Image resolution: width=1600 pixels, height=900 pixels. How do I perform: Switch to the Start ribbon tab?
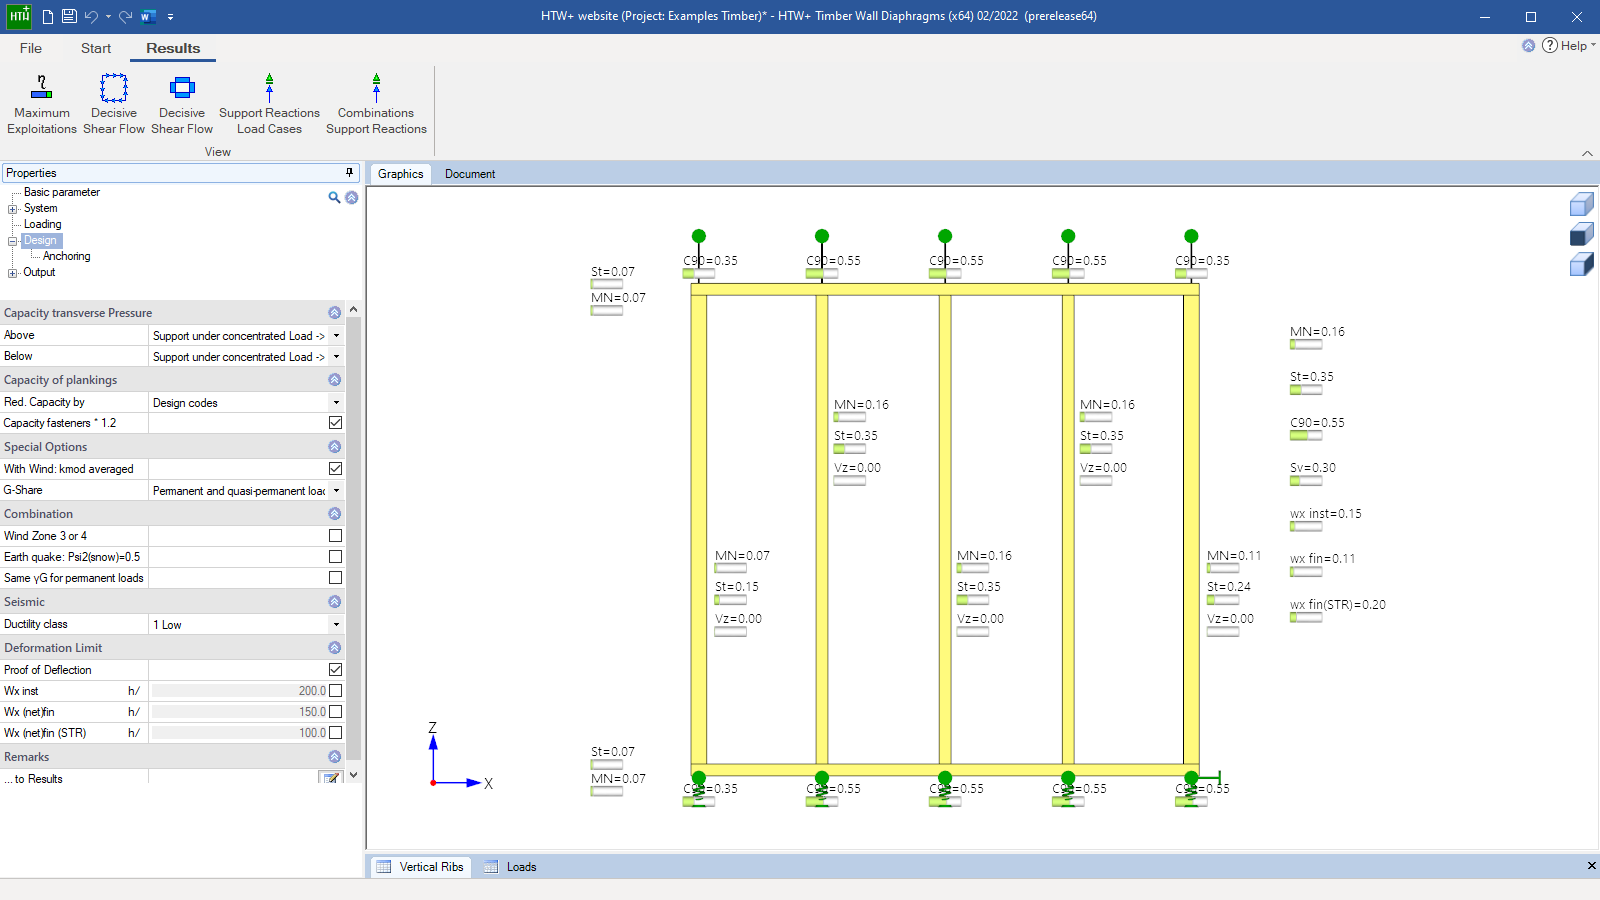(x=96, y=48)
